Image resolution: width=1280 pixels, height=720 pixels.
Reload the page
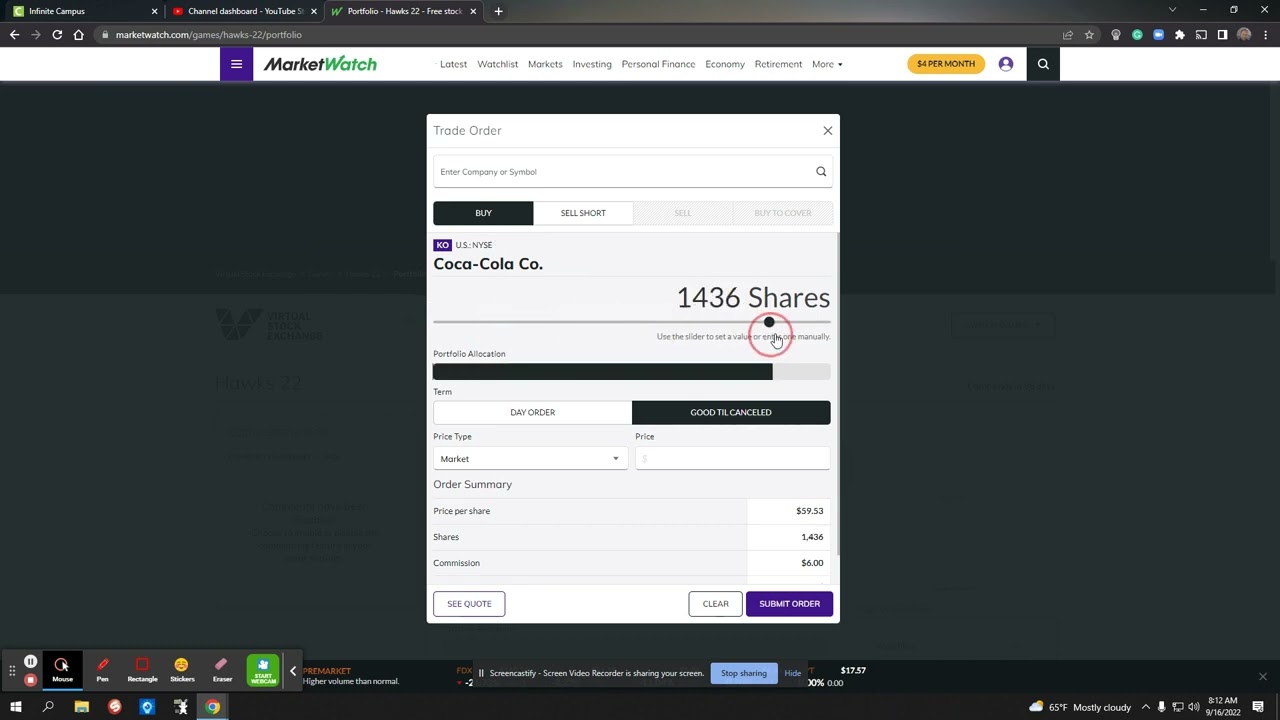tap(57, 35)
